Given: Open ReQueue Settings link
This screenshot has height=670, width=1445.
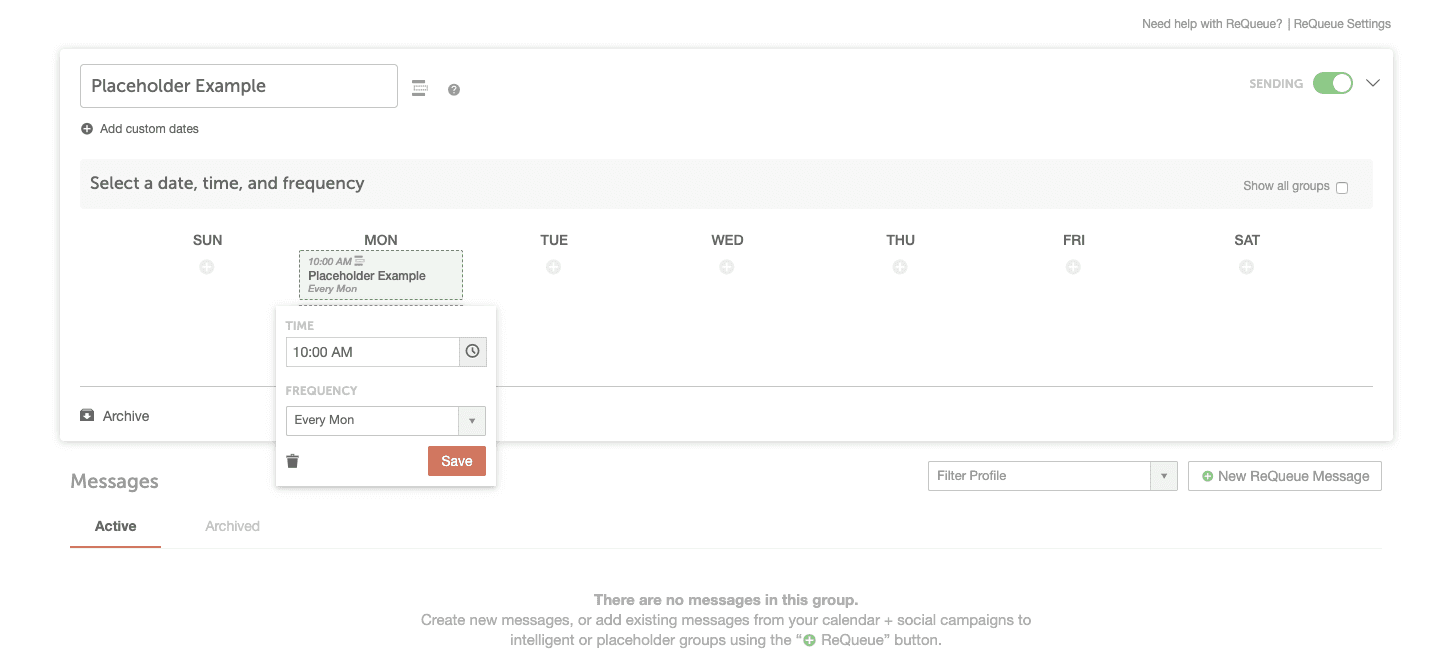Looking at the screenshot, I should coord(1342,24).
